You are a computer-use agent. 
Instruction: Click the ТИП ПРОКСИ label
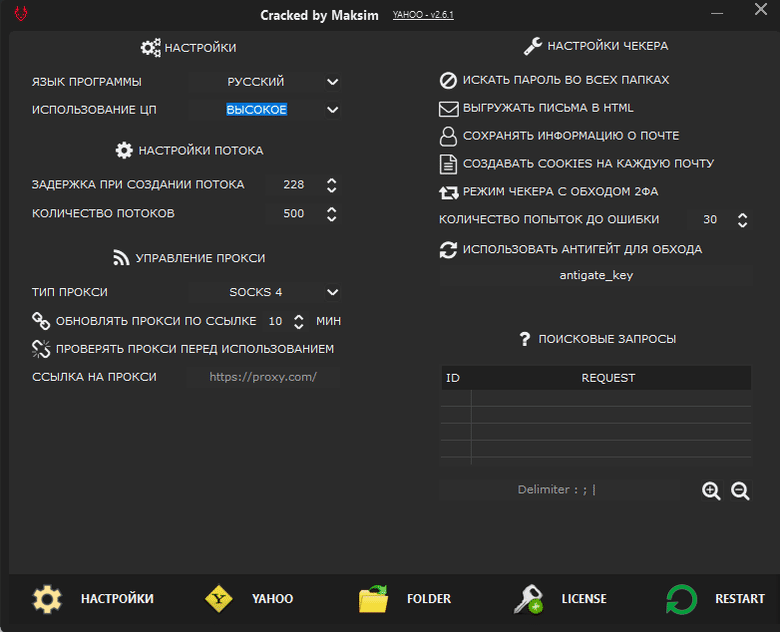coord(70,292)
